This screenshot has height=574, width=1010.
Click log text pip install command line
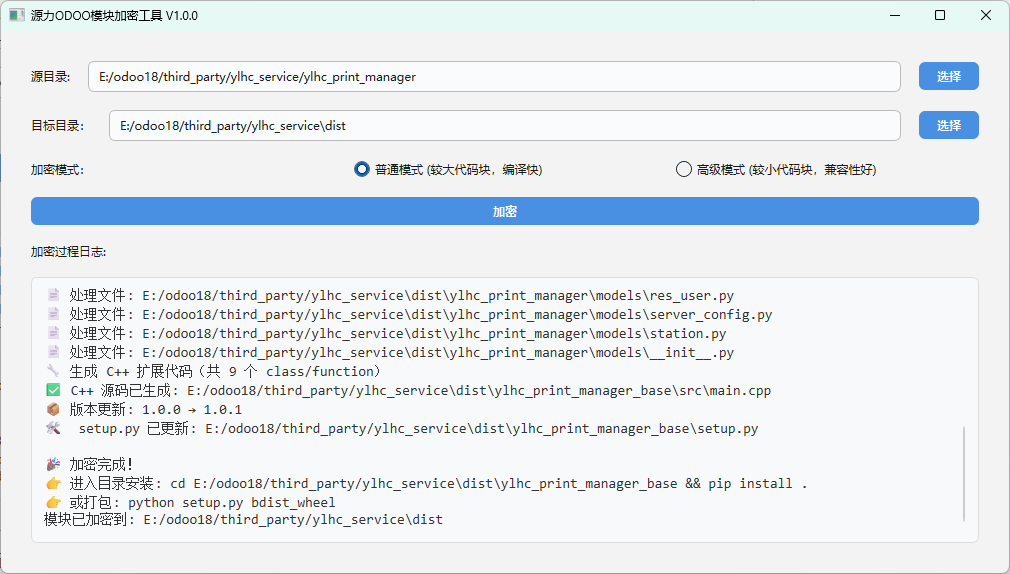[438, 483]
